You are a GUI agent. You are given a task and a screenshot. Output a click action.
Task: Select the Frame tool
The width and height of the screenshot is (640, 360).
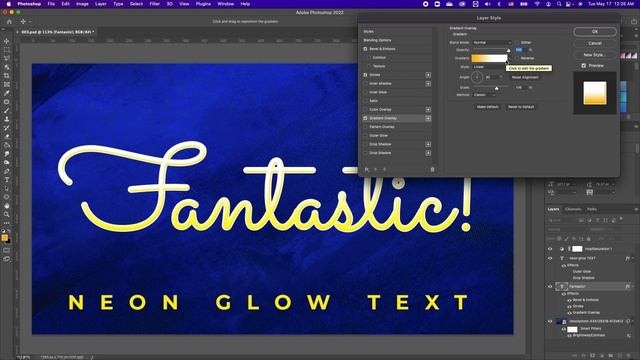coord(7,84)
